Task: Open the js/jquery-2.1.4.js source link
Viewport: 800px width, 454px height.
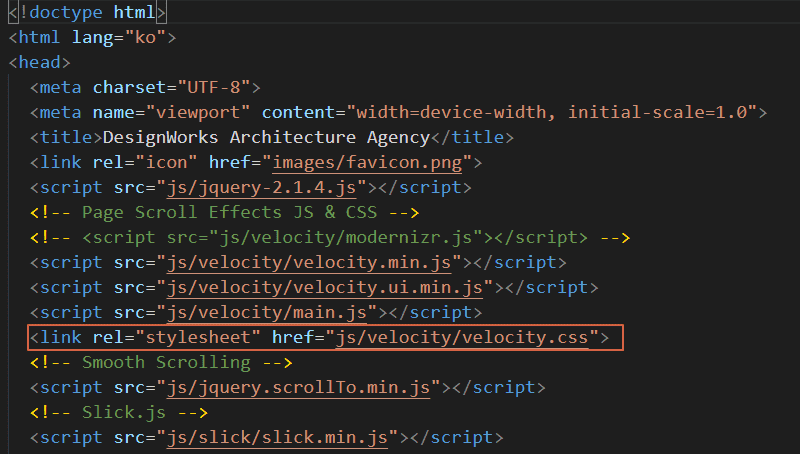Action: tap(261, 187)
